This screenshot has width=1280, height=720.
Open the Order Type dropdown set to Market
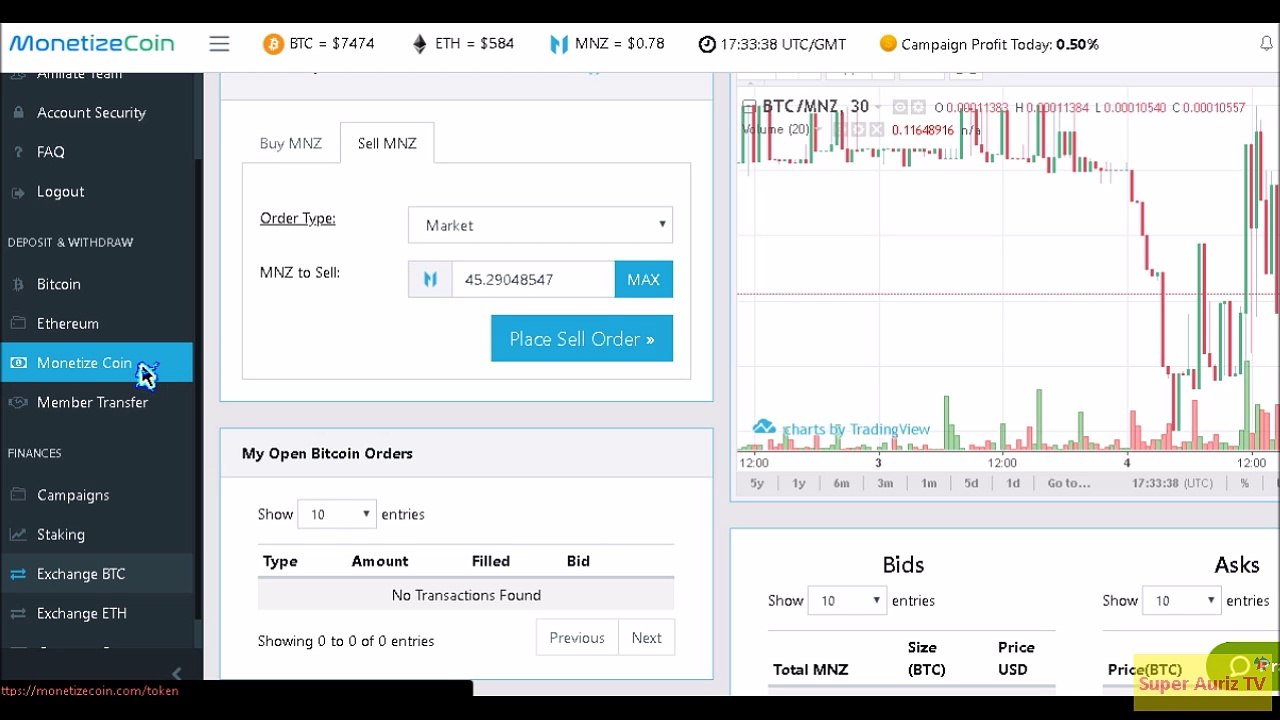pyautogui.click(x=540, y=225)
